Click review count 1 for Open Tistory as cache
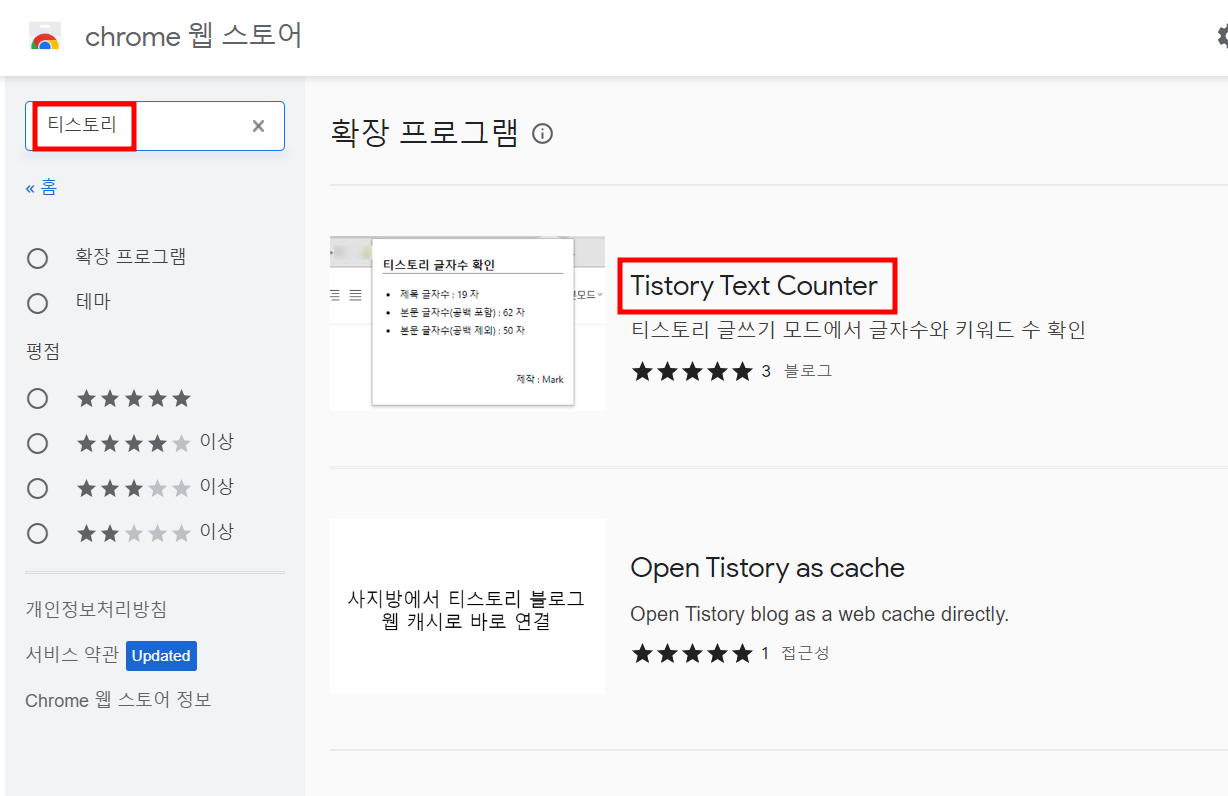Image resolution: width=1228 pixels, height=796 pixels. coord(765,654)
